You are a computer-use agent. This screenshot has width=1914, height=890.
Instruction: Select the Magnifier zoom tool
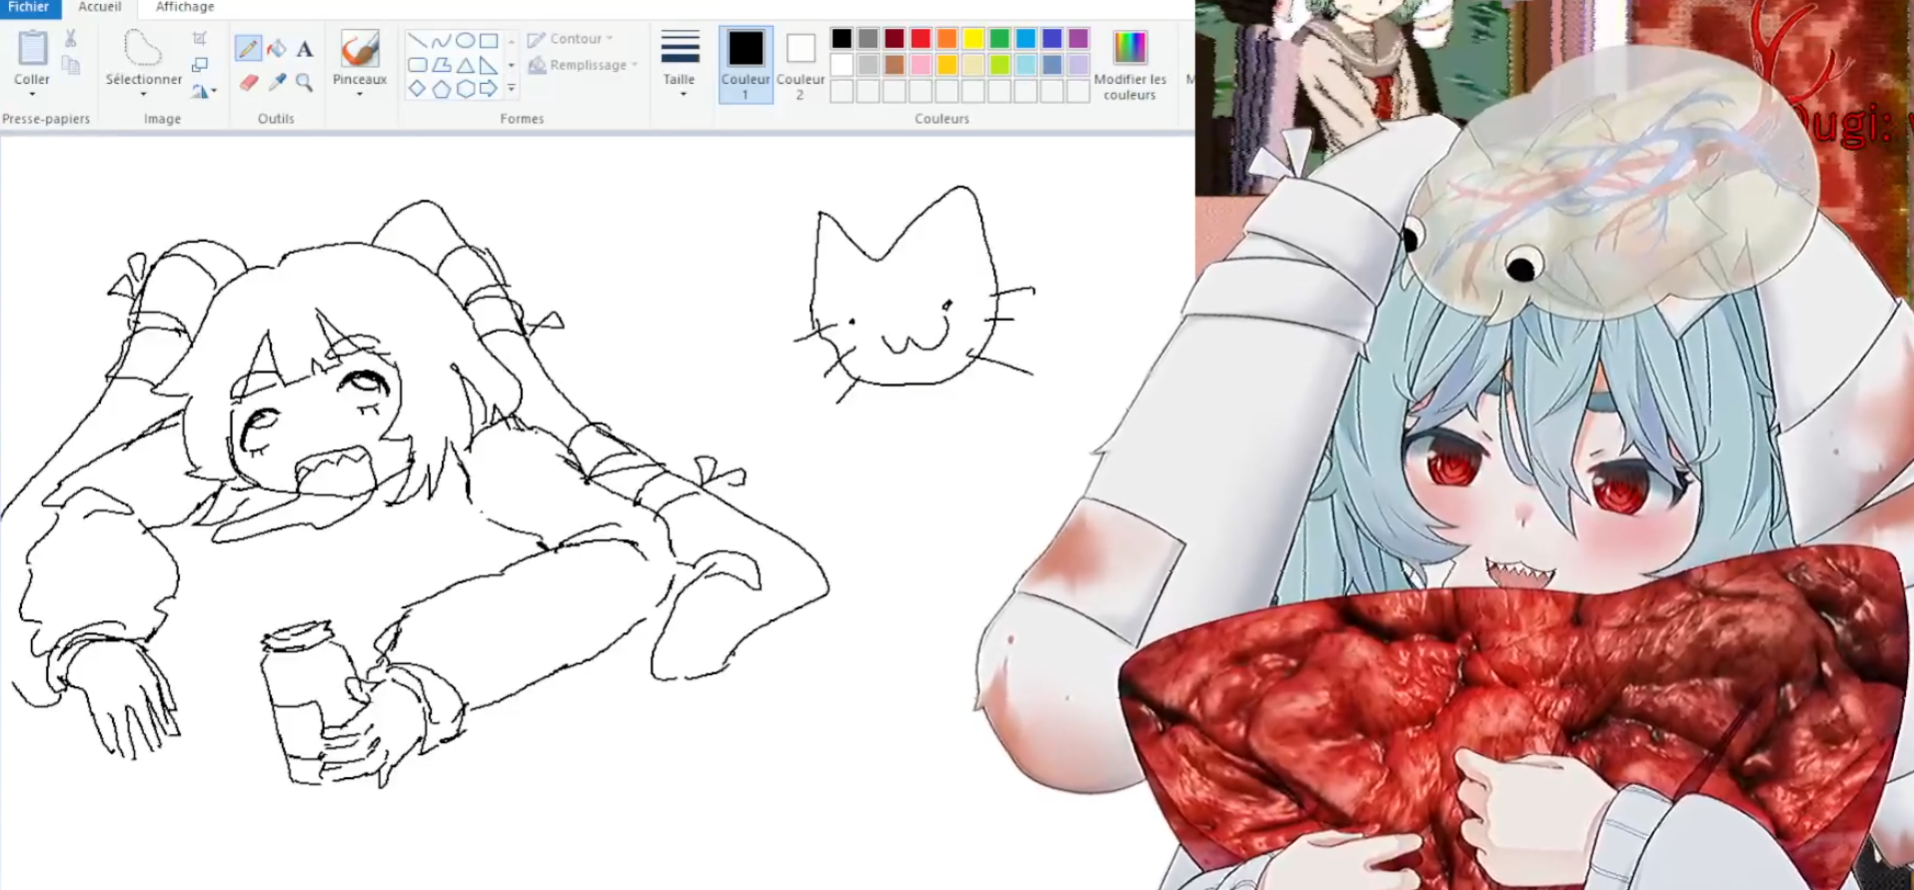(305, 83)
